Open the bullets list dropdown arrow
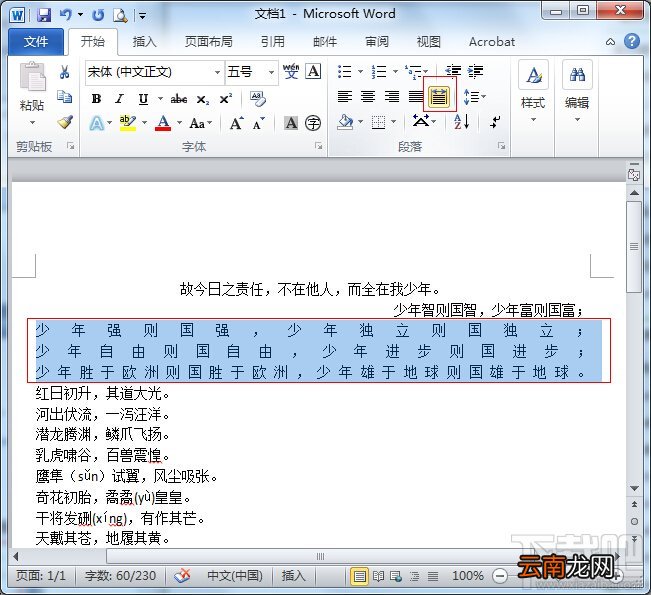Image resolution: width=651 pixels, height=595 pixels. (360, 71)
